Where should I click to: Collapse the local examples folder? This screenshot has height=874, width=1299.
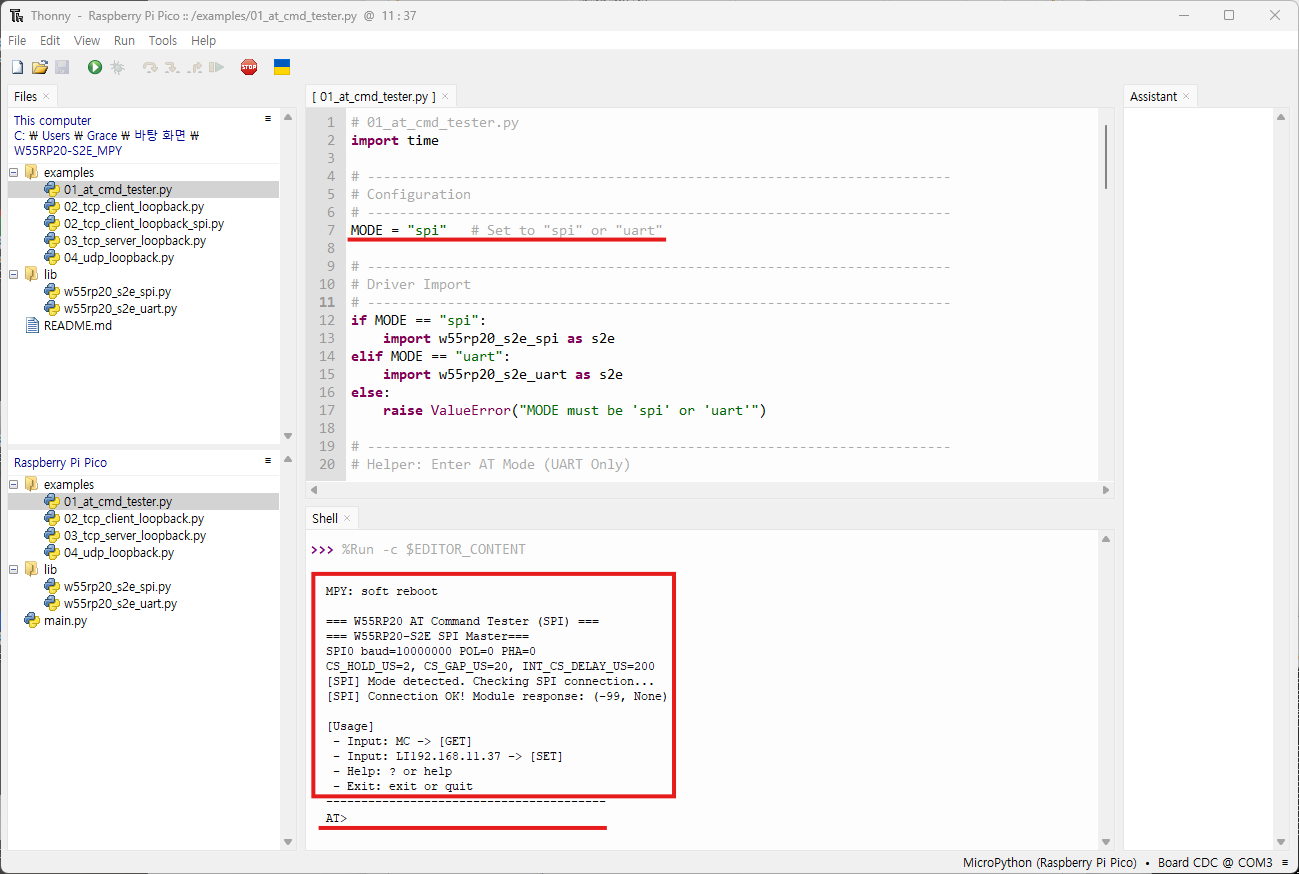14,172
